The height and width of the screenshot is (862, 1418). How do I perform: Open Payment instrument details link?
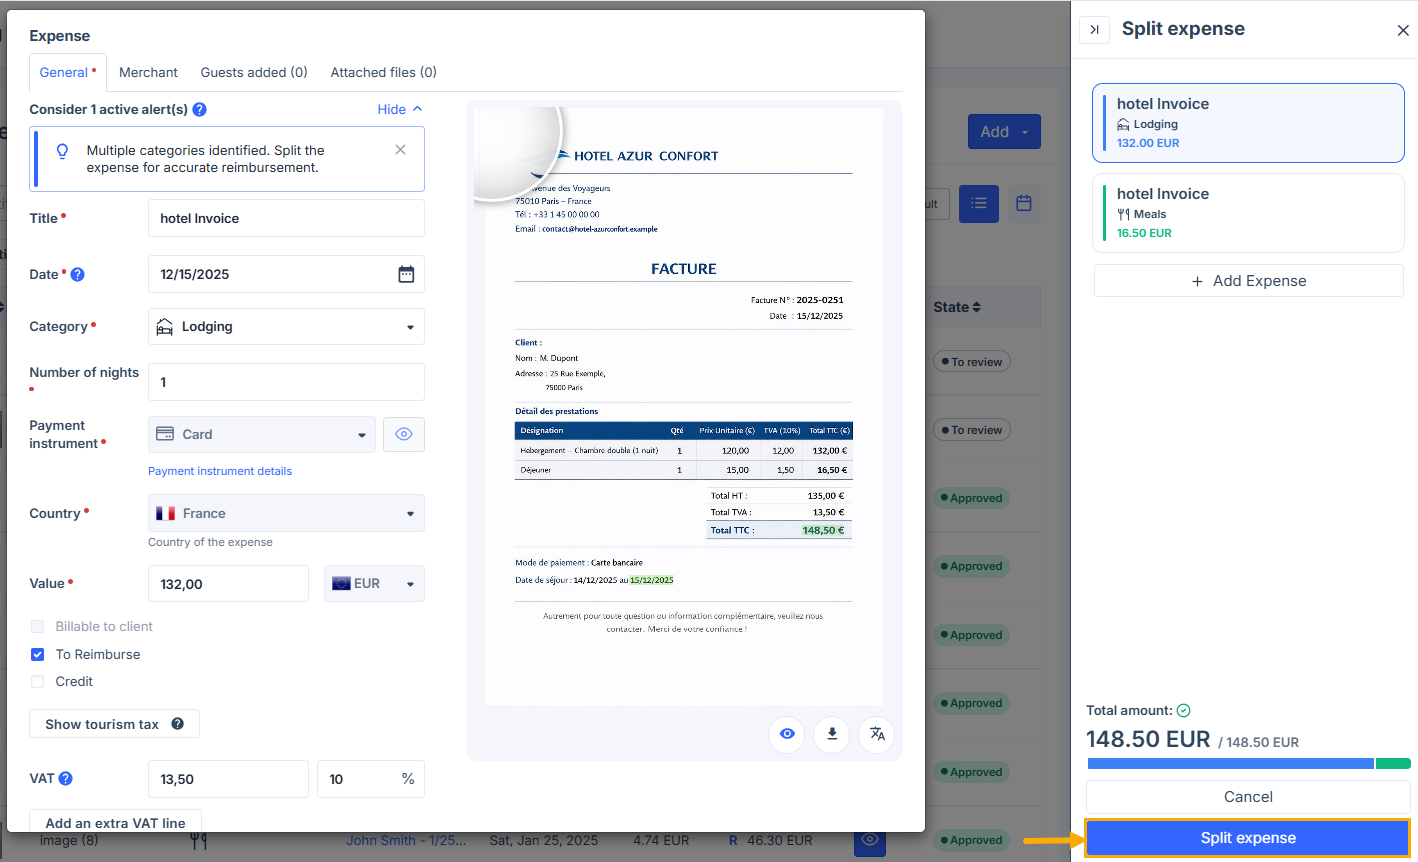click(x=220, y=471)
